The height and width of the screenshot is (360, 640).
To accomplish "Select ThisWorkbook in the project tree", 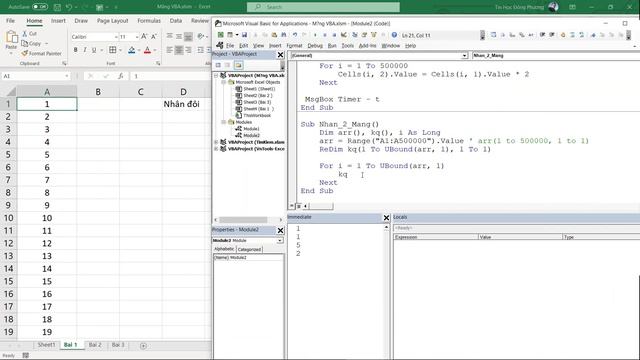I will pyautogui.click(x=257, y=116).
